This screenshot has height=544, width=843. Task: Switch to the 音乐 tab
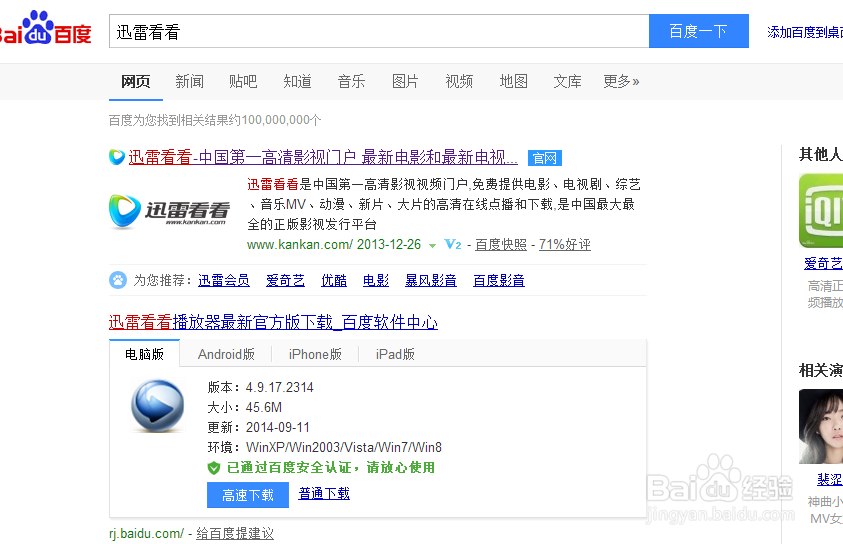pyautogui.click(x=351, y=82)
